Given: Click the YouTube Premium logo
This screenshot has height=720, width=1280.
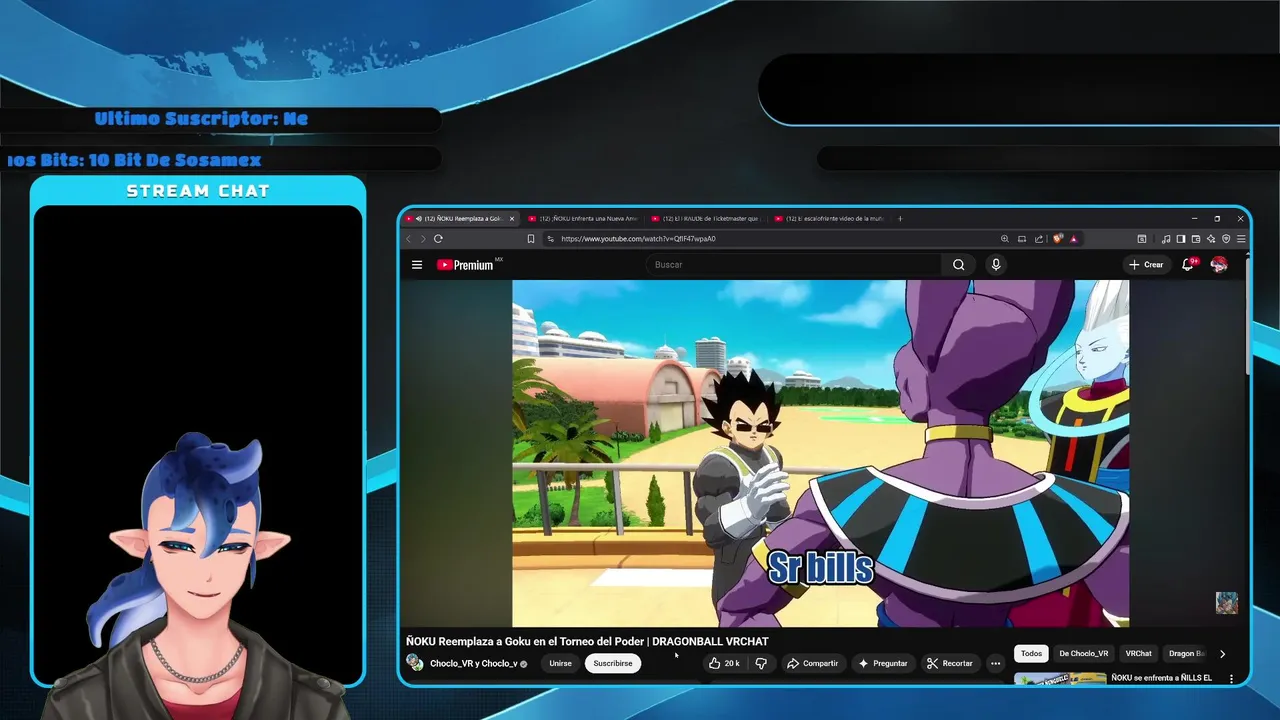Looking at the screenshot, I should point(466,265).
